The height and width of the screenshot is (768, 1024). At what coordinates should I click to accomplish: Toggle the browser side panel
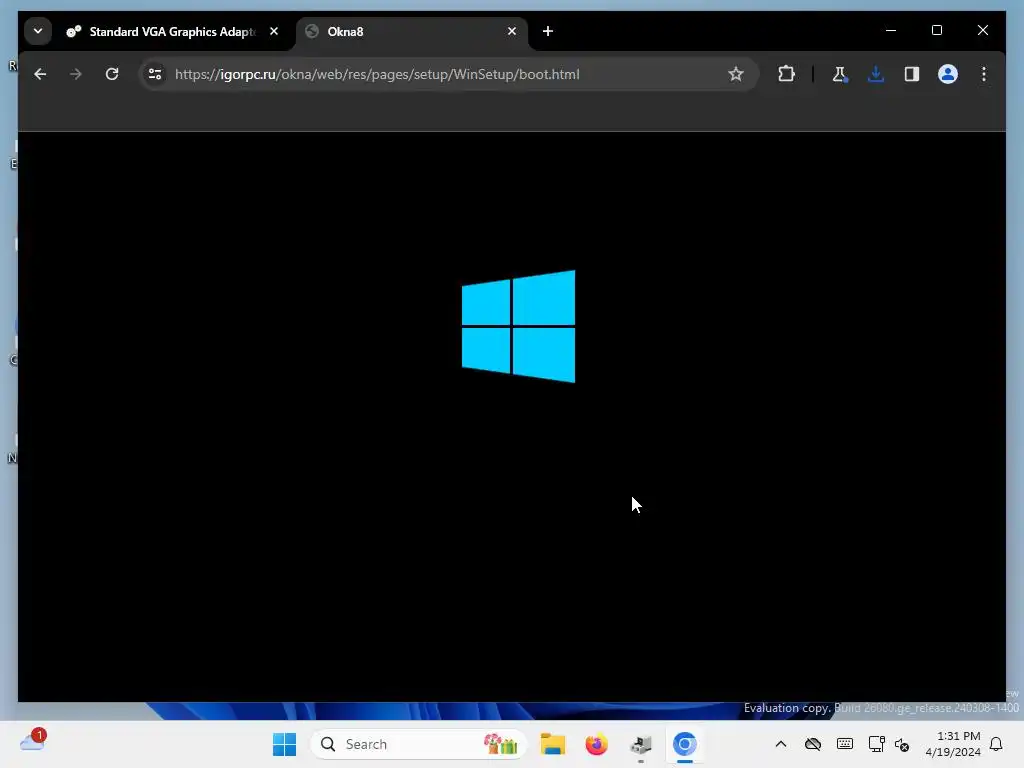[912, 74]
